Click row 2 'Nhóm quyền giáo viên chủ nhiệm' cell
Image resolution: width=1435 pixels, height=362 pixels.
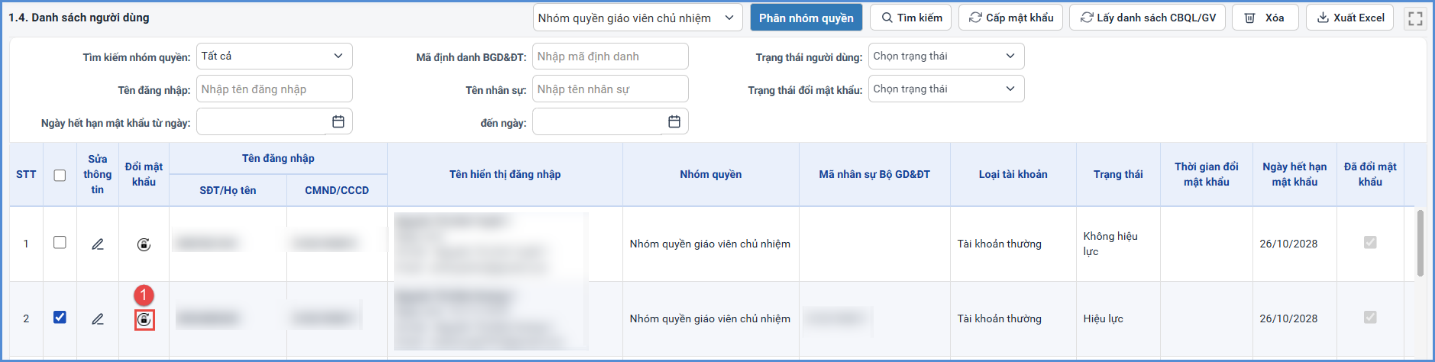pyautogui.click(x=710, y=319)
